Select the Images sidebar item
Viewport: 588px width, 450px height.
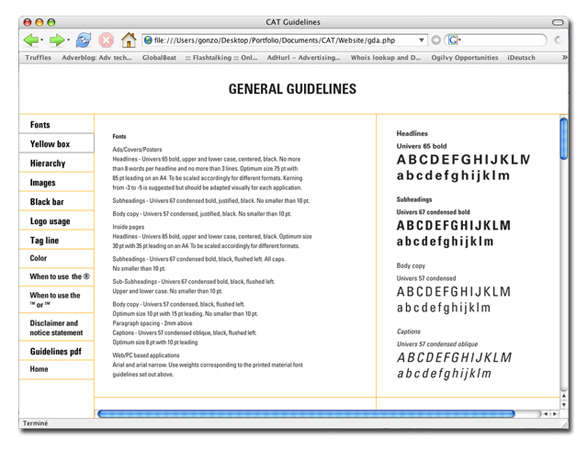coord(56,183)
